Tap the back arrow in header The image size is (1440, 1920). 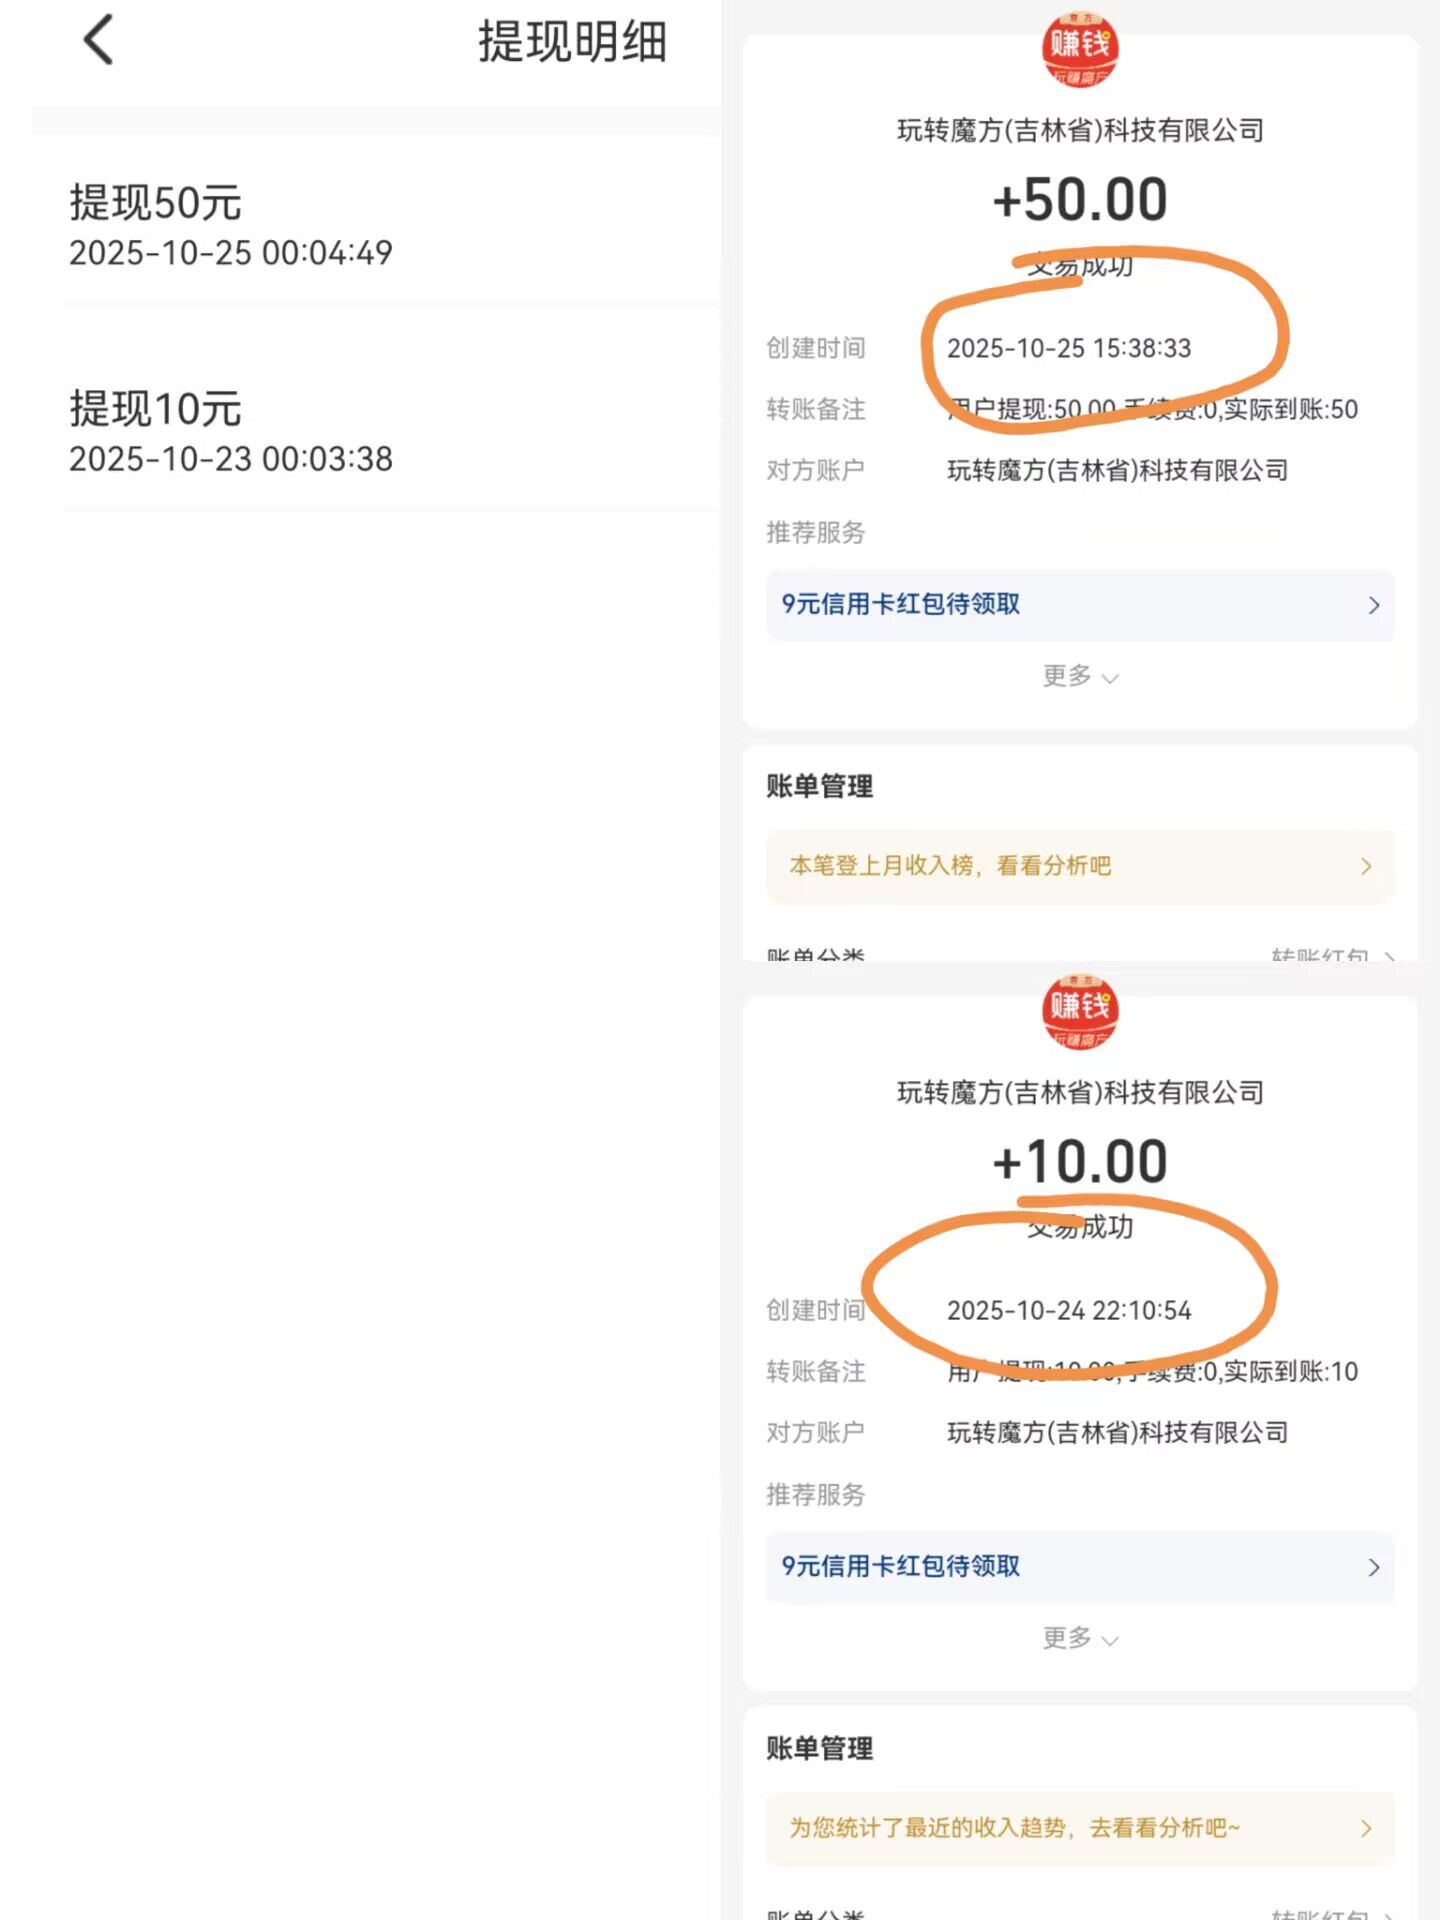pos(98,41)
